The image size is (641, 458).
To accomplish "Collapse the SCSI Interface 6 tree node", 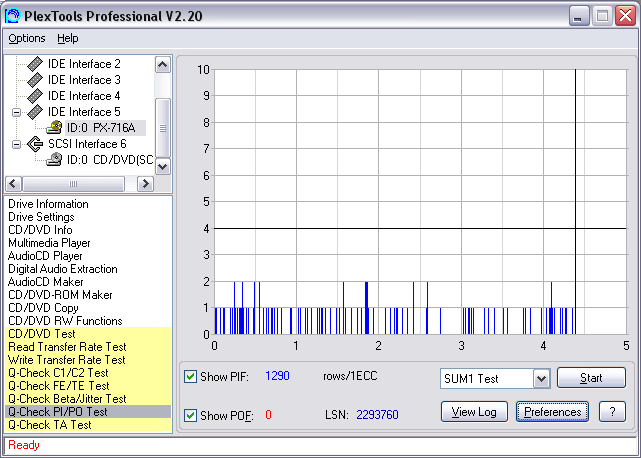I will click(x=16, y=144).
